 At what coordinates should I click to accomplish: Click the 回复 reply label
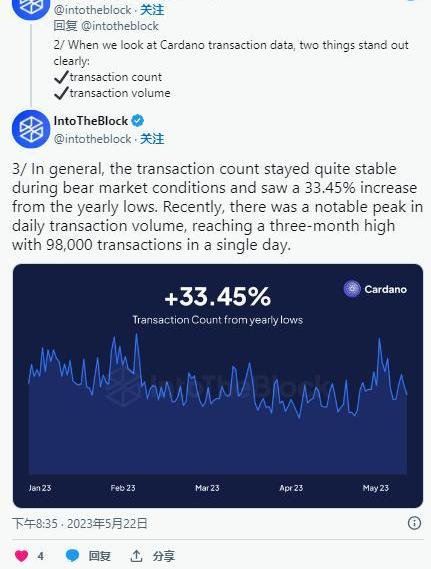(99, 556)
